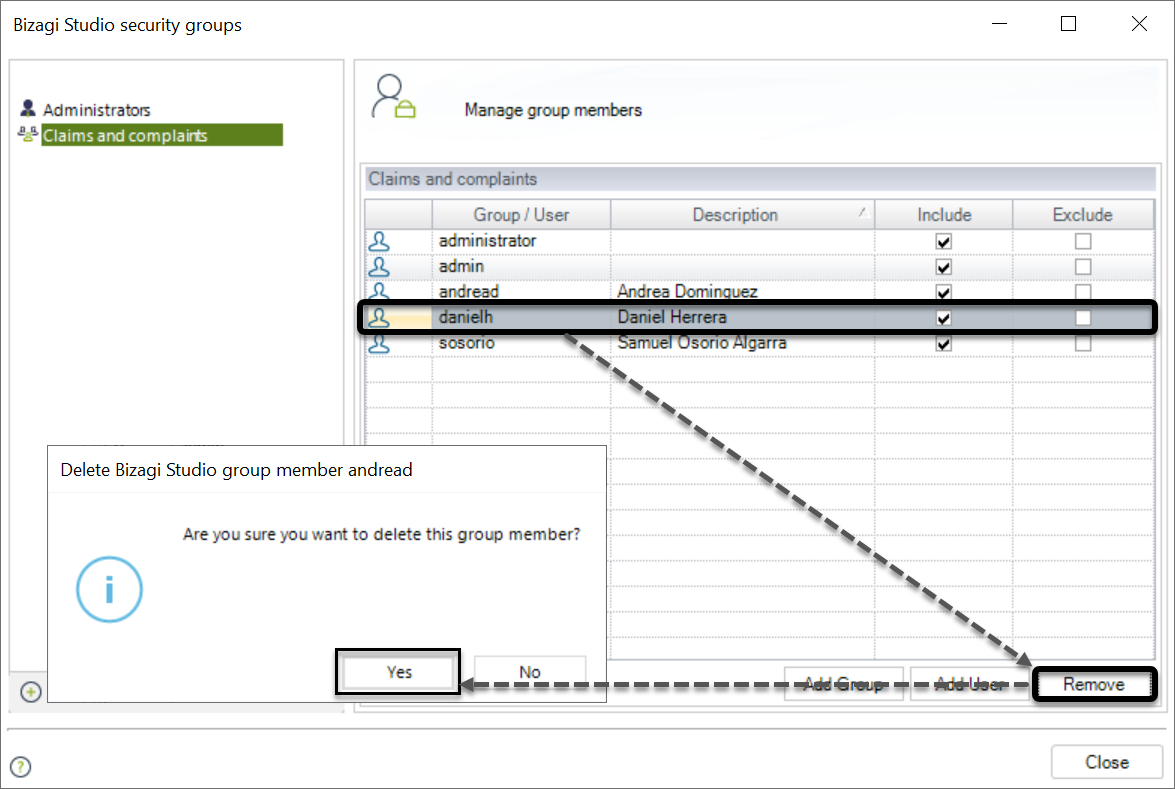Click the Daniel Herrera description cell
Screen dimensions: 1175x789
[x=742, y=318]
